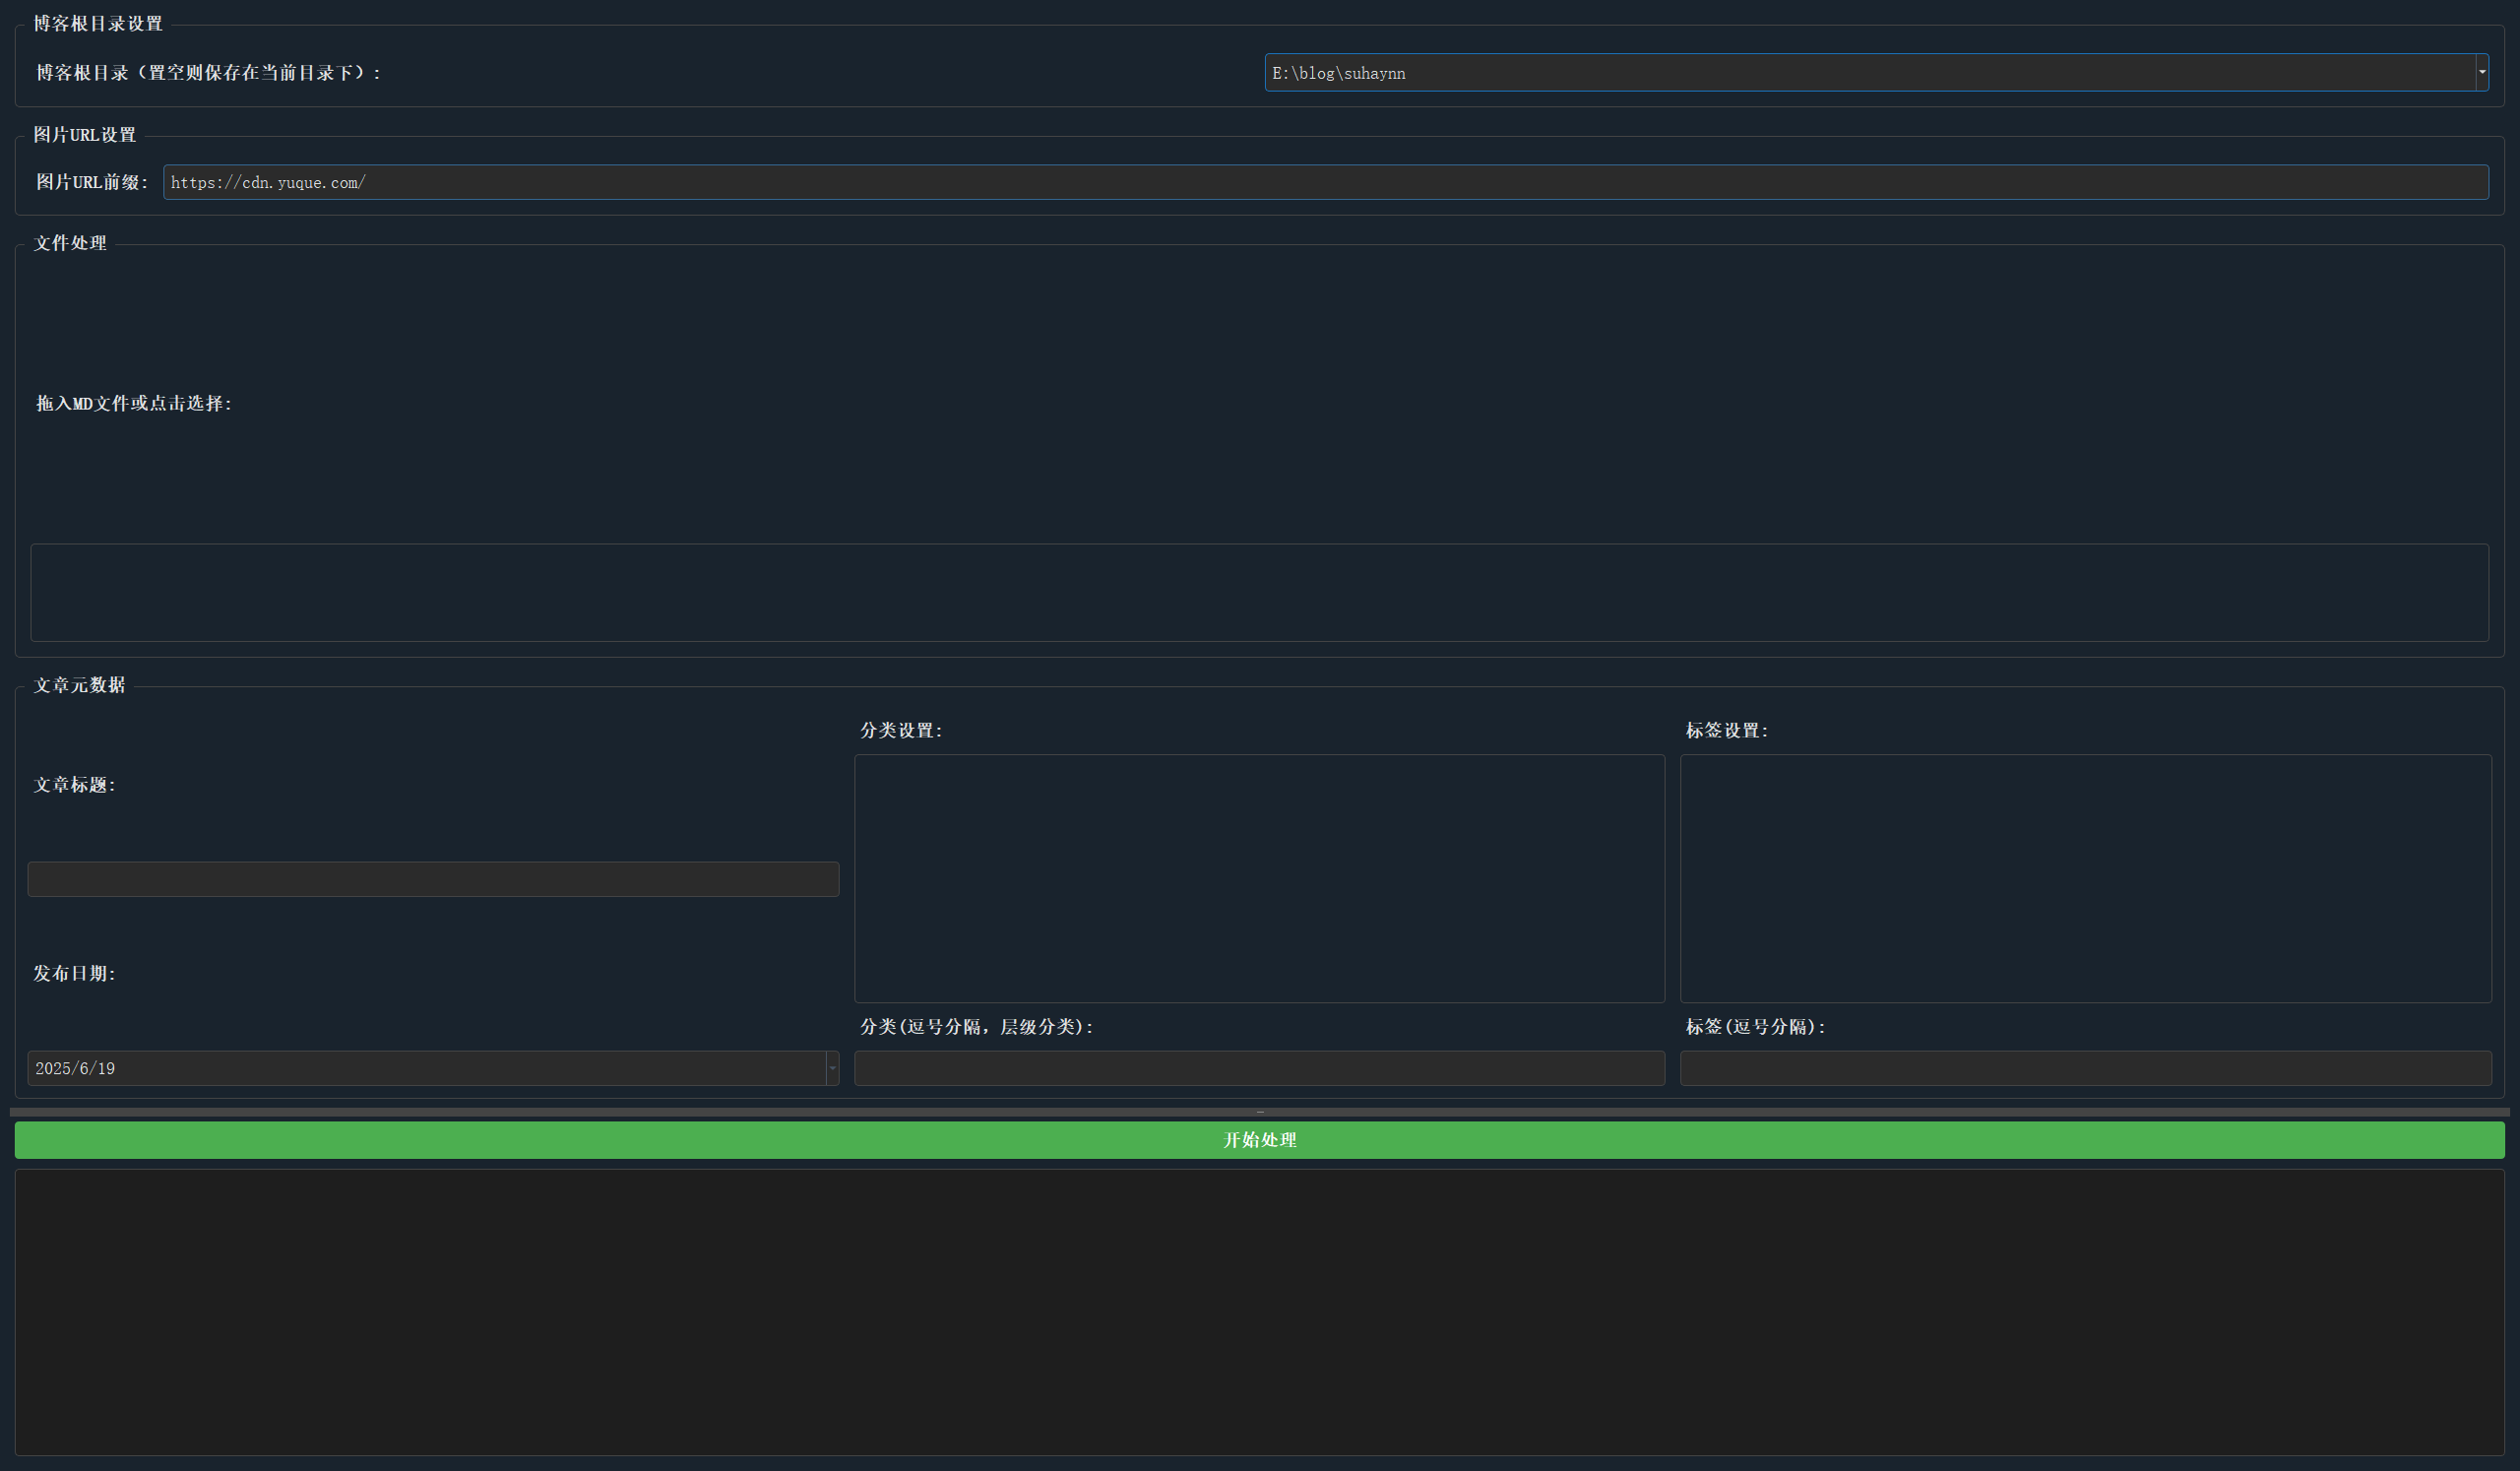The image size is (2520, 1471).
Task: Click the 博客根目录设置 group title
Action: click(x=98, y=23)
